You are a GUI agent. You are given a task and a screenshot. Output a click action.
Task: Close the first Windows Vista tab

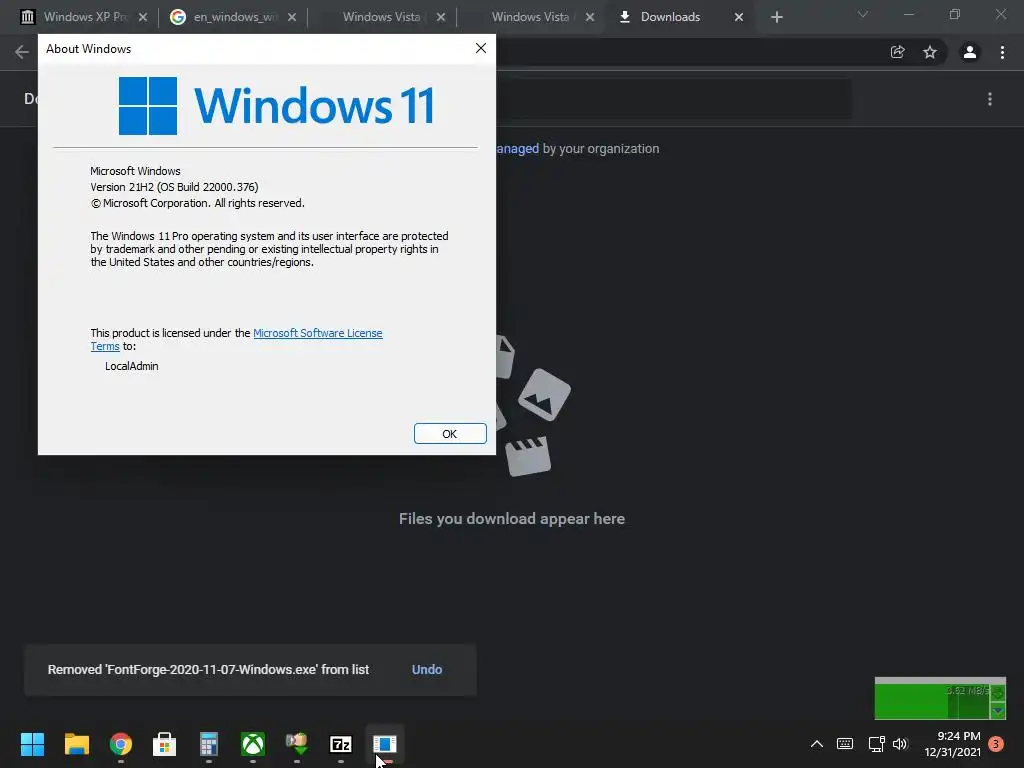(441, 17)
